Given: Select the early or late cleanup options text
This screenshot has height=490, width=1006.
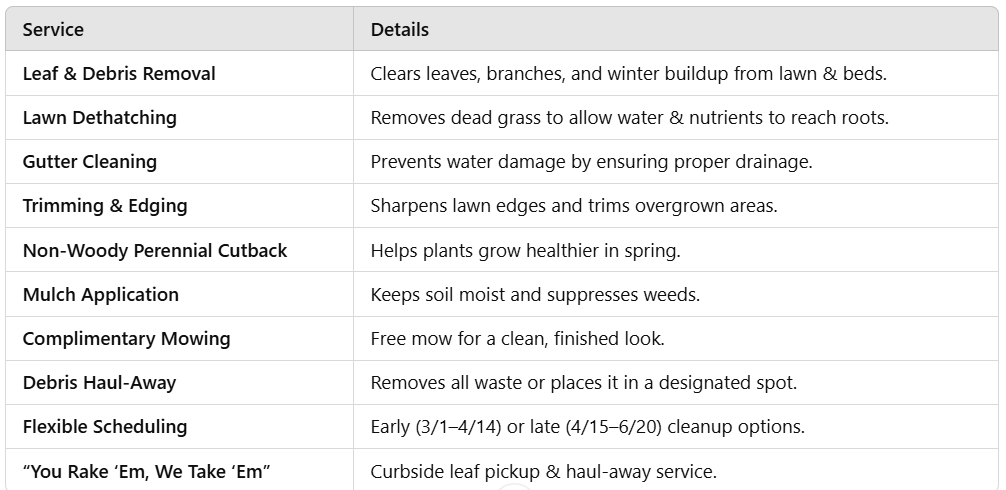Looking at the screenshot, I should pos(588,427).
